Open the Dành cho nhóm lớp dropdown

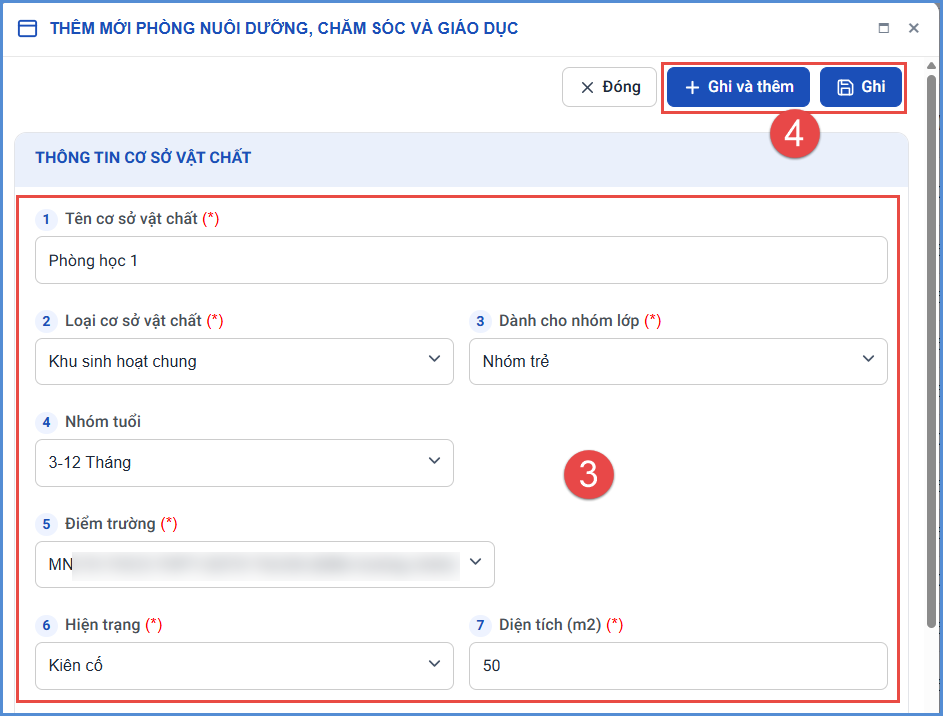tap(678, 361)
